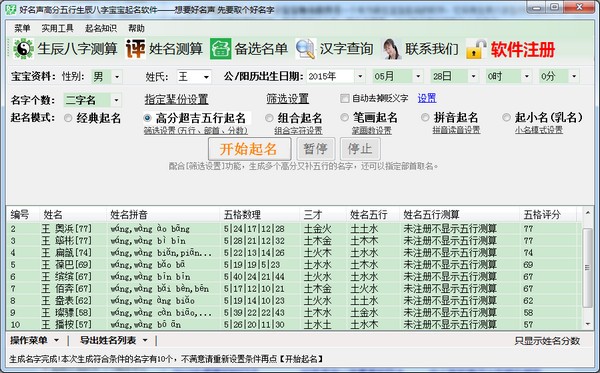This screenshot has width=600, height=373.
Task: Click the 开始起名 button
Action: click(x=249, y=149)
